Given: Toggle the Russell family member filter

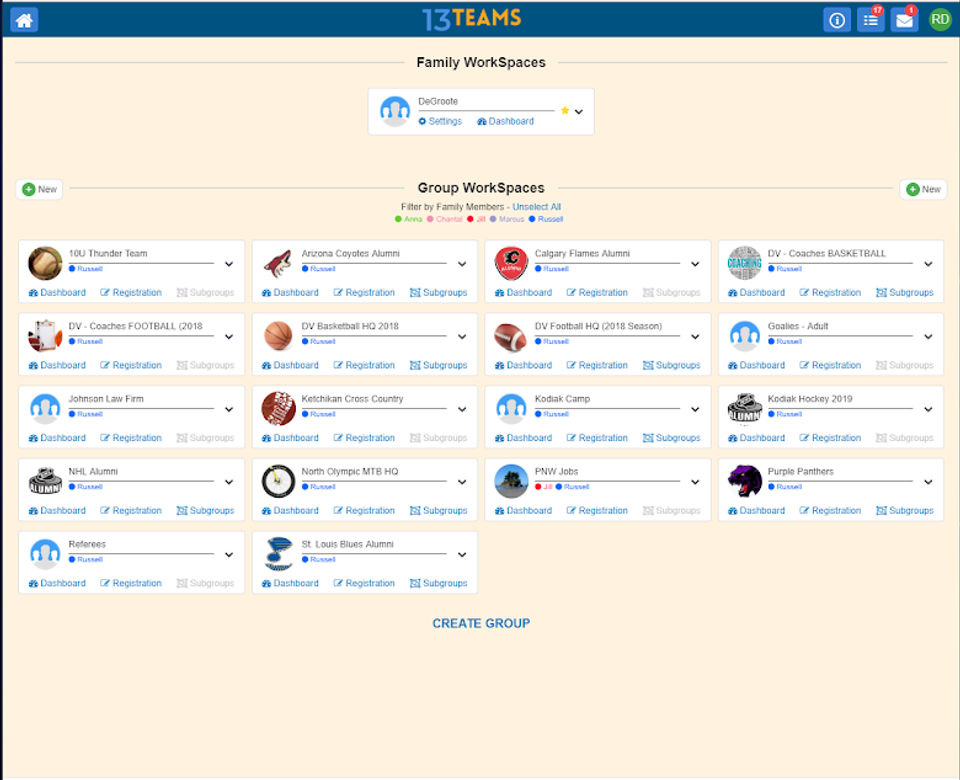Looking at the screenshot, I should (x=546, y=219).
